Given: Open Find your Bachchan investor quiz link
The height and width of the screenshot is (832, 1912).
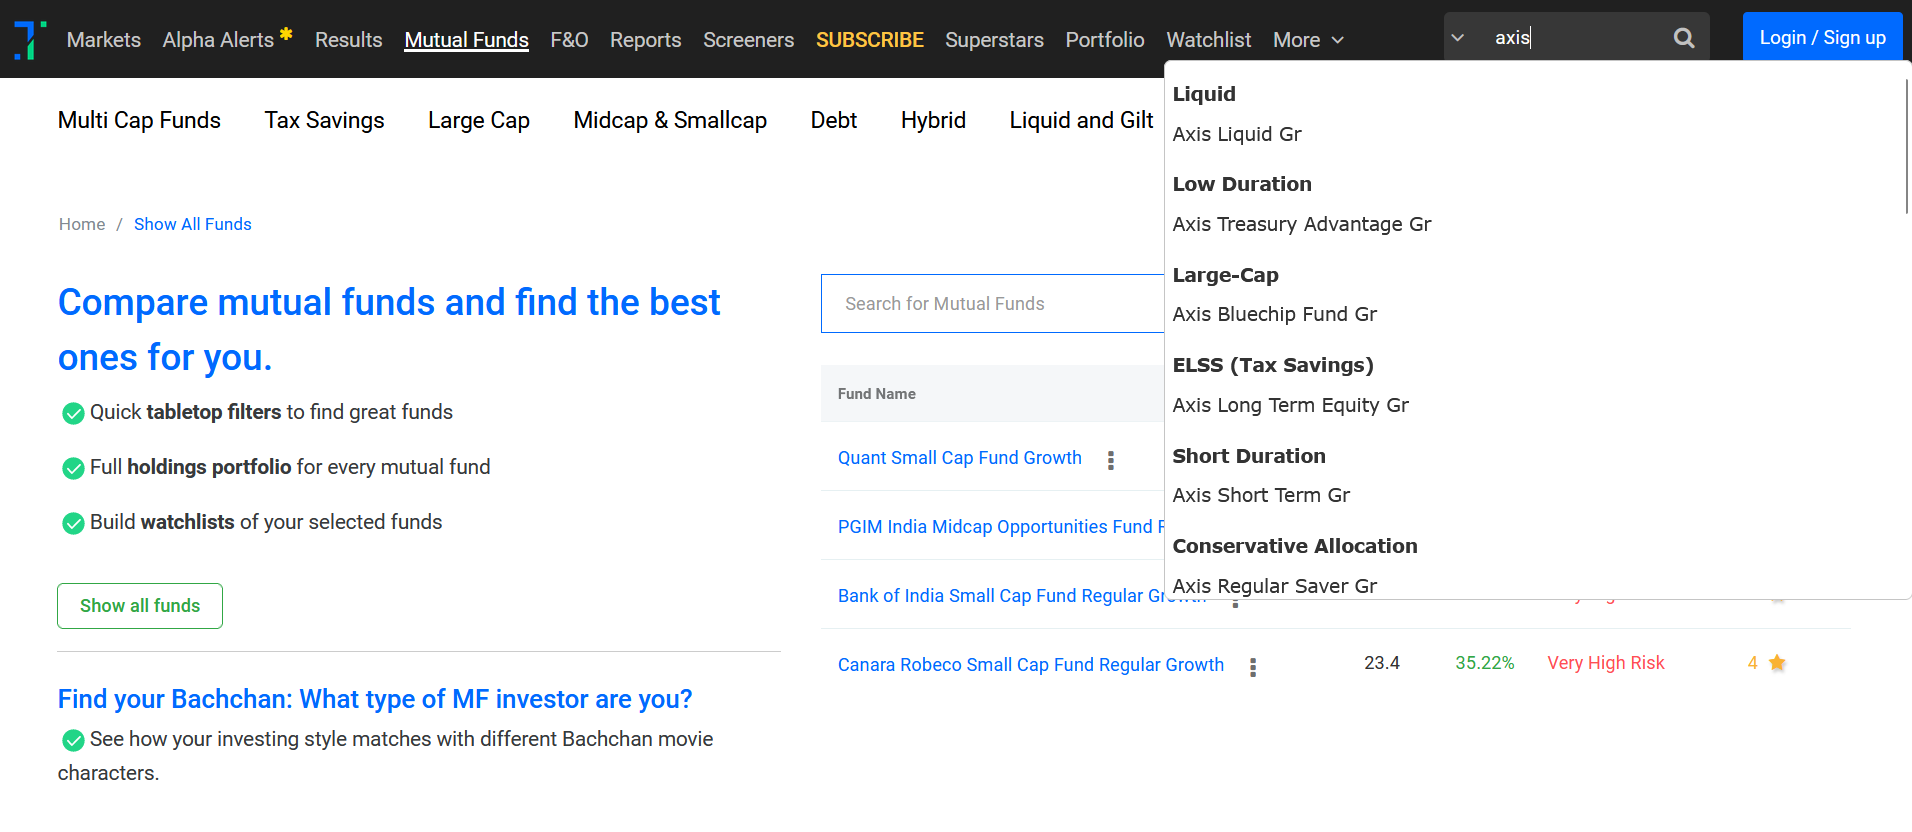Looking at the screenshot, I should 375,699.
